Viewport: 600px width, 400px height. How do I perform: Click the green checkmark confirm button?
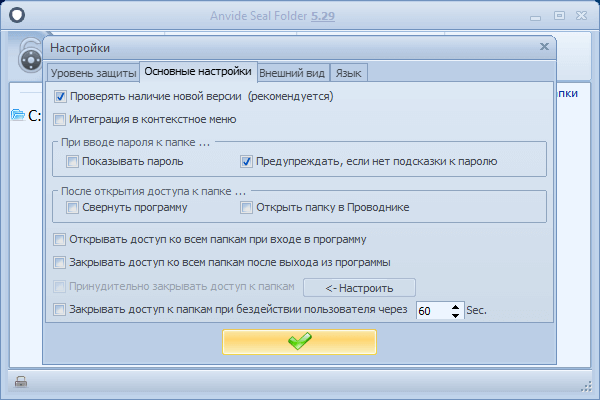tap(299, 341)
